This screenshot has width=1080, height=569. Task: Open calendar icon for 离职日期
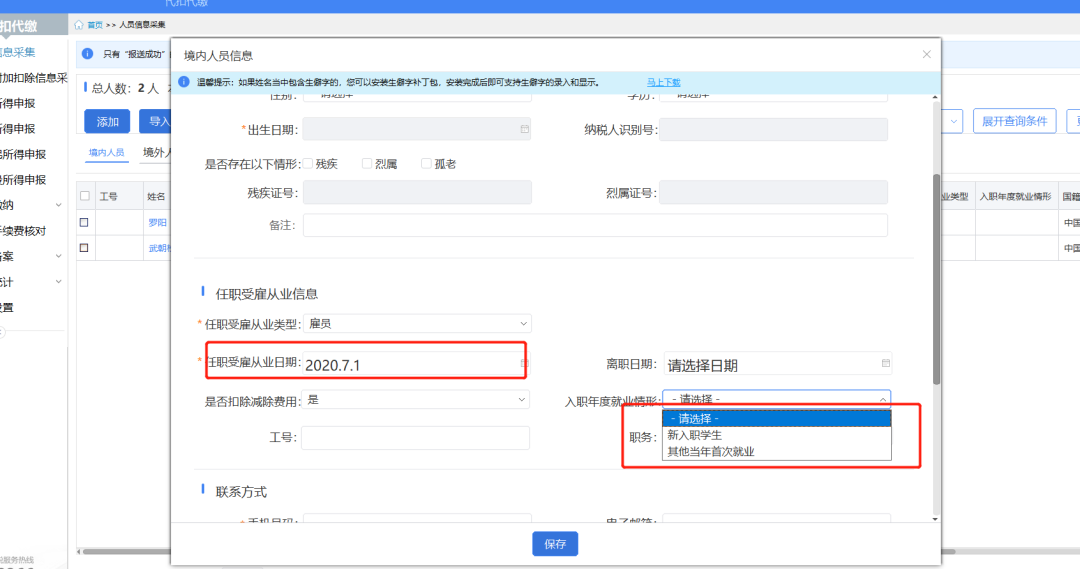coord(885,364)
